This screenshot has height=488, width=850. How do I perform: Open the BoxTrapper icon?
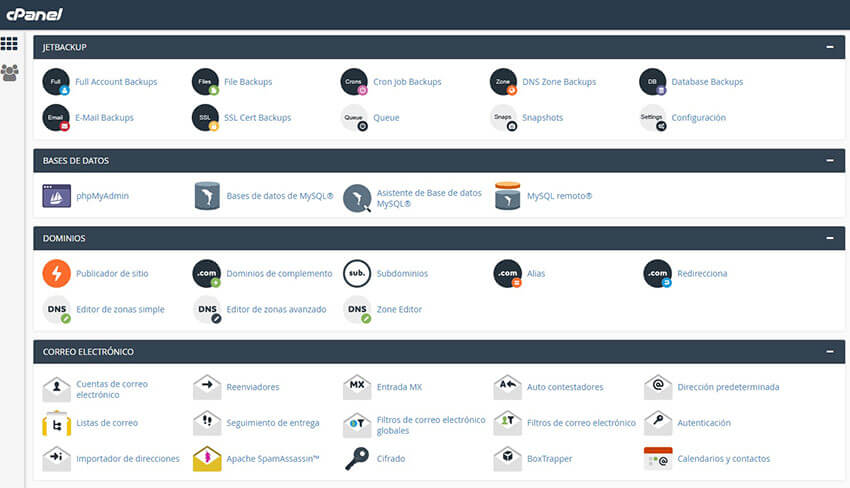coord(508,458)
